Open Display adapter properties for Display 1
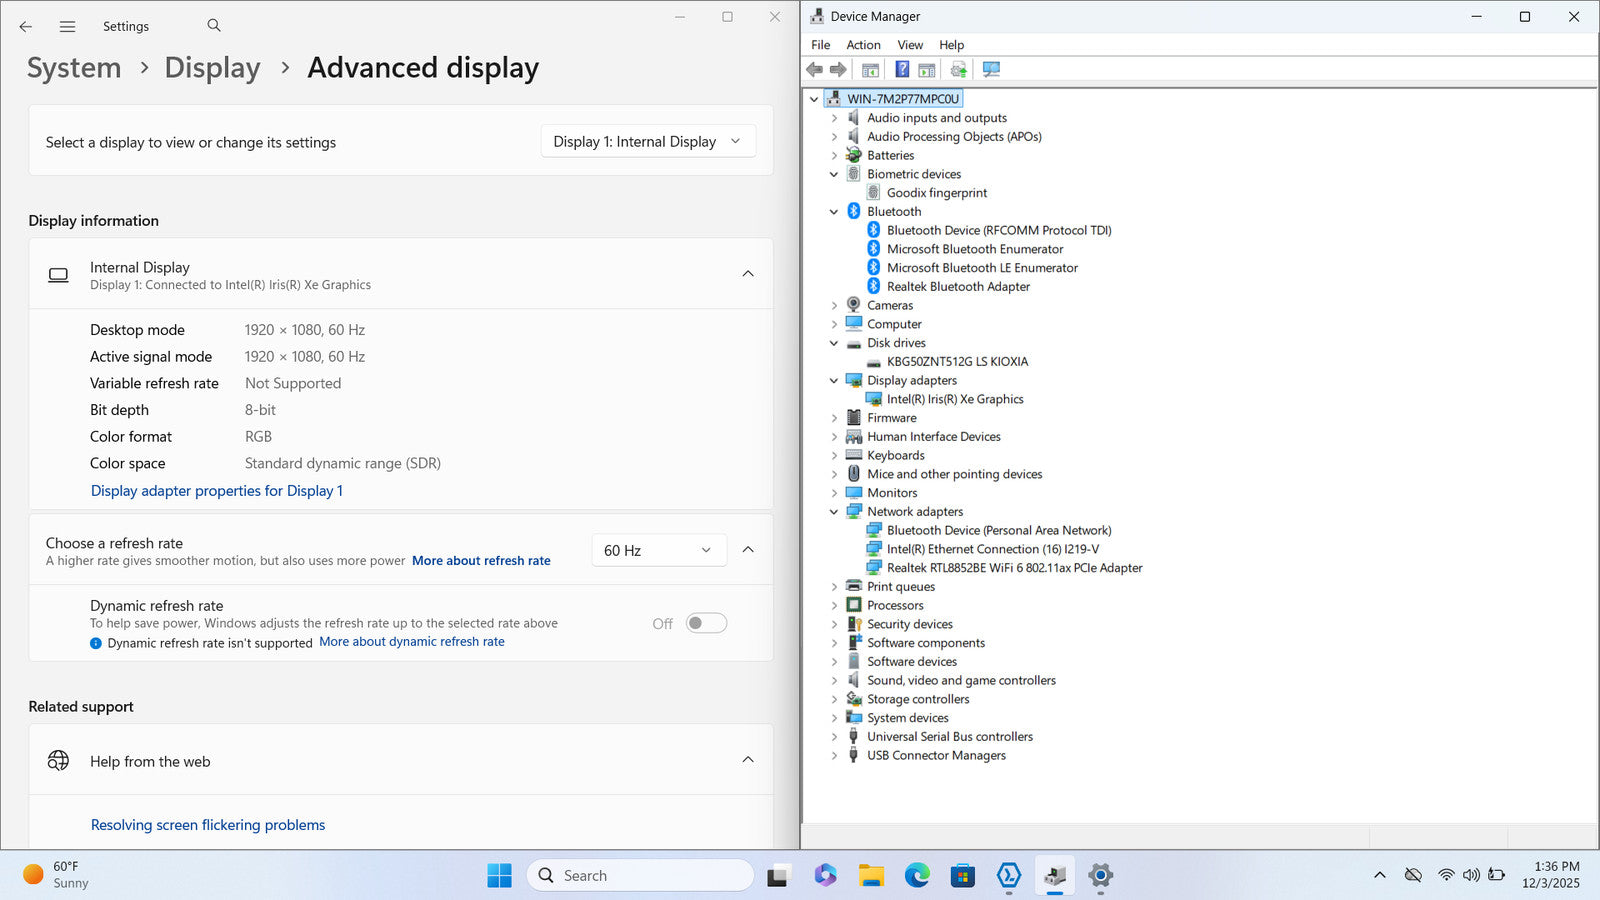The height and width of the screenshot is (900, 1600). coord(216,491)
